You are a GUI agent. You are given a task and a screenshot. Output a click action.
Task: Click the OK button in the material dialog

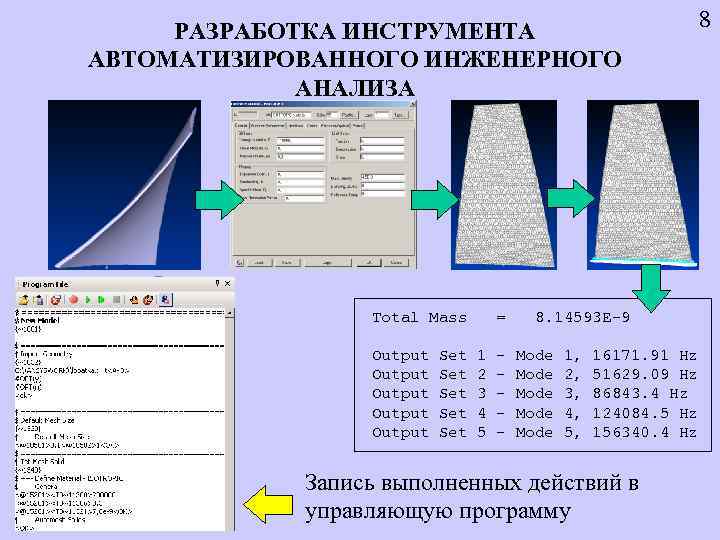[369, 262]
